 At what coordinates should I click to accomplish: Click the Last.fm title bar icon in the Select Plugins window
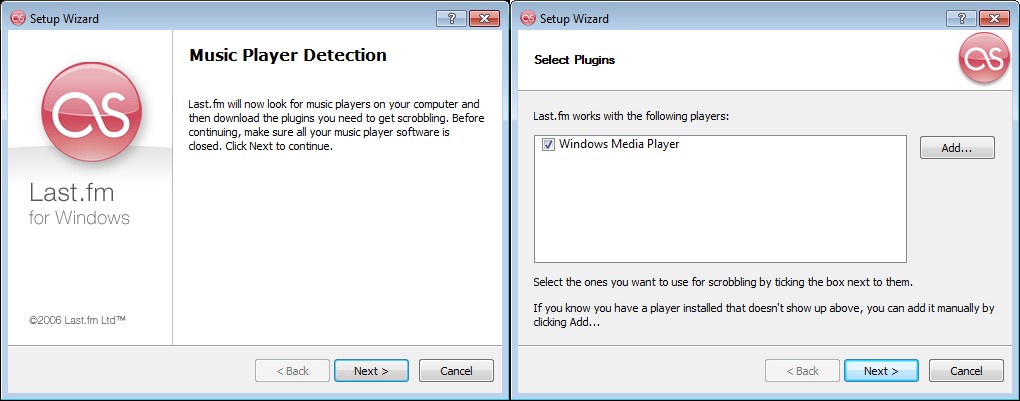(x=527, y=18)
